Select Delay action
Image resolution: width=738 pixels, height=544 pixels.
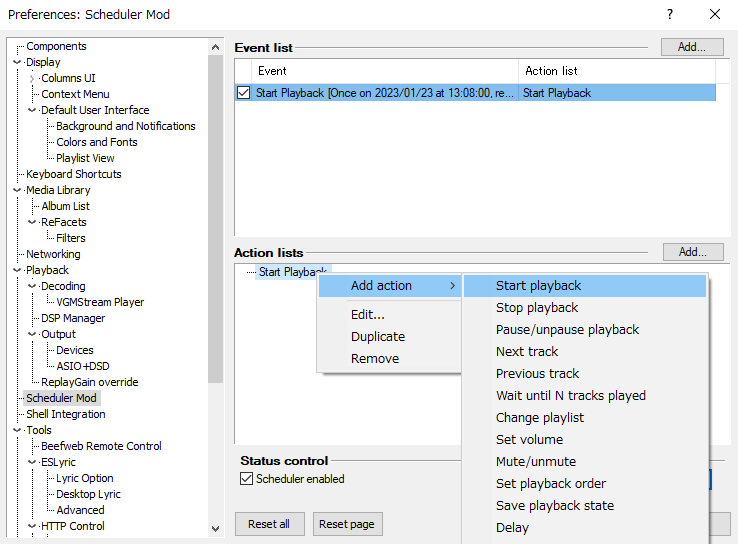585,528
